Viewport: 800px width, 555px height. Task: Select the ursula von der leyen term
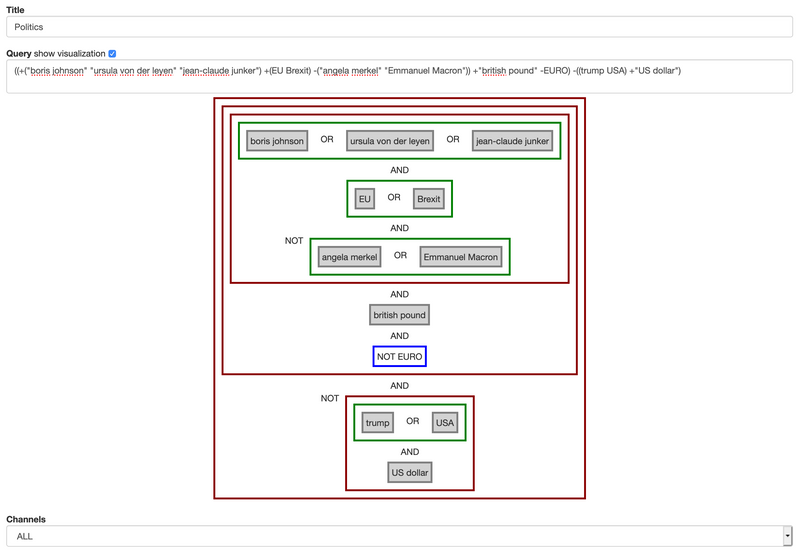[x=390, y=141]
